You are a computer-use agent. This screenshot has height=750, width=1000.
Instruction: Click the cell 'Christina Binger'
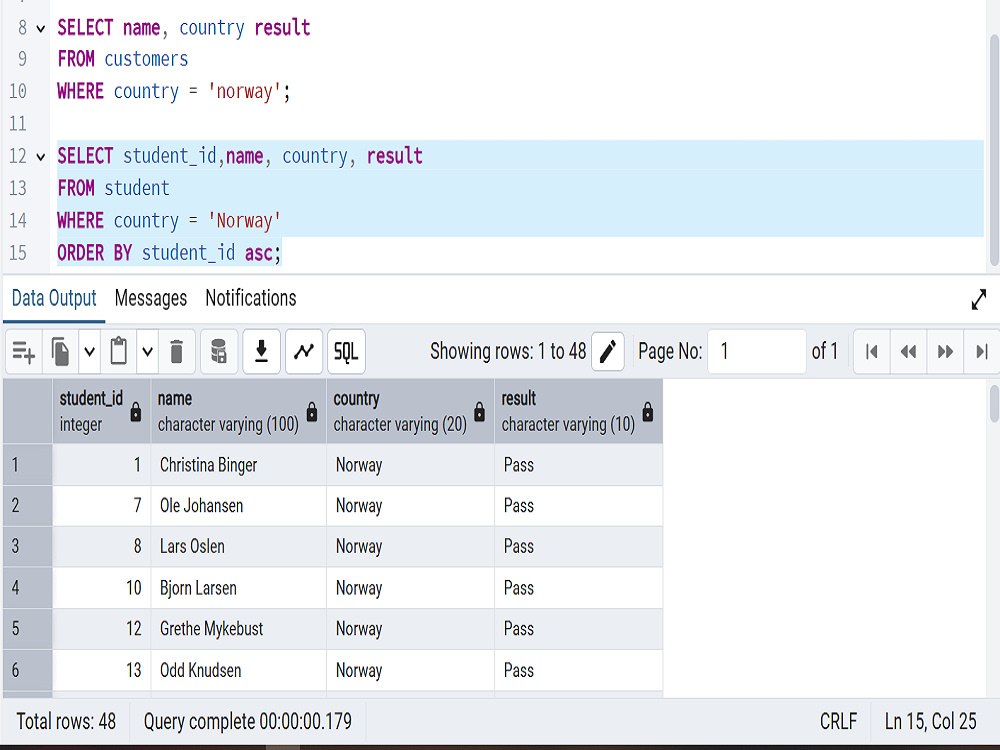point(239,465)
